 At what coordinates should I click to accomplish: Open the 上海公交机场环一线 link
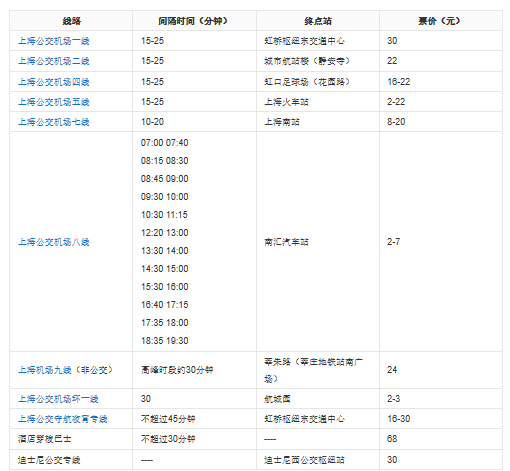[x=58, y=399]
